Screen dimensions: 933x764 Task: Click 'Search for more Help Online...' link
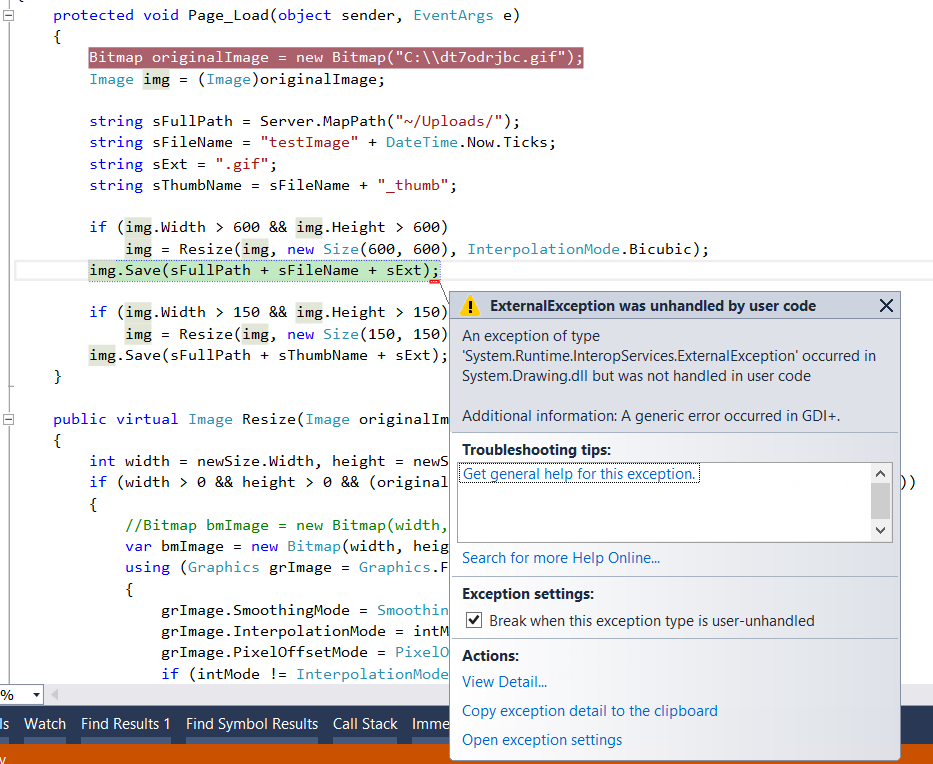click(x=561, y=558)
